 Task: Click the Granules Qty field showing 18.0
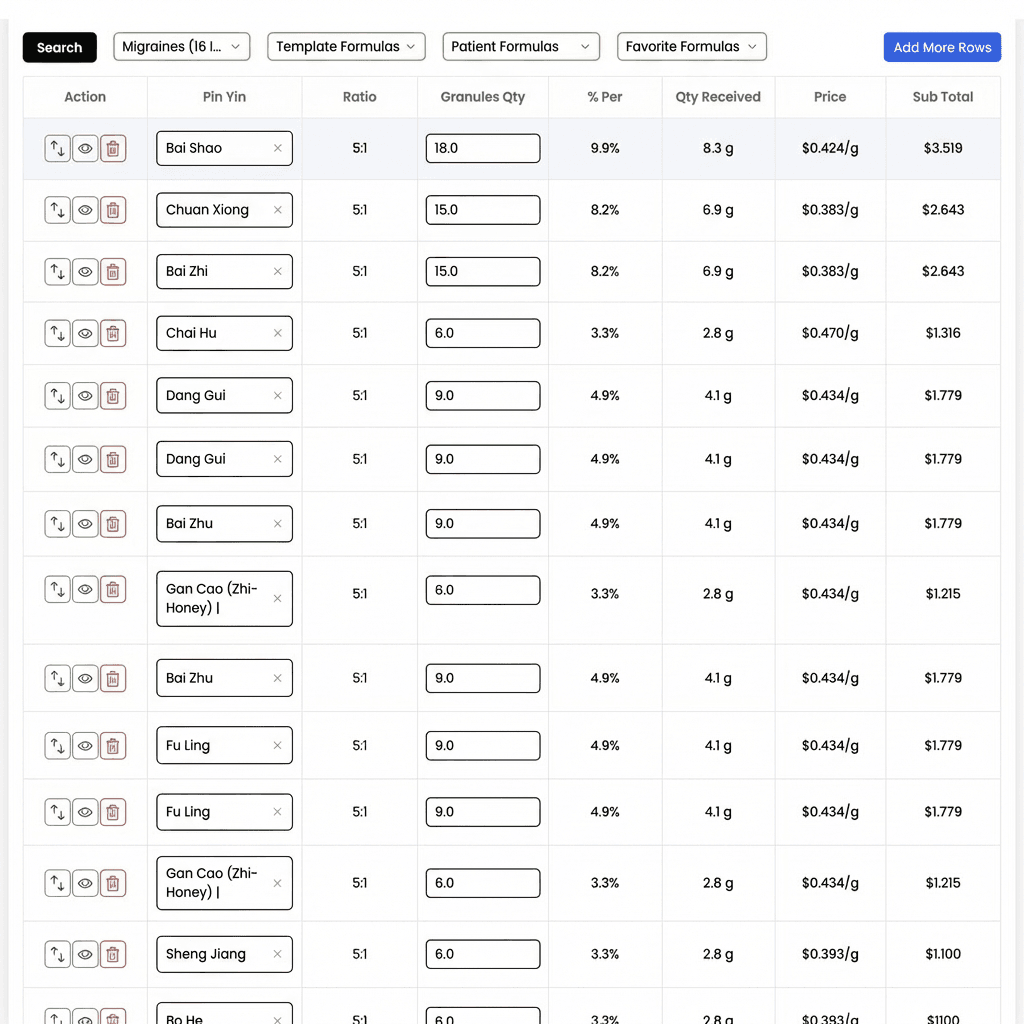pyautogui.click(x=483, y=147)
